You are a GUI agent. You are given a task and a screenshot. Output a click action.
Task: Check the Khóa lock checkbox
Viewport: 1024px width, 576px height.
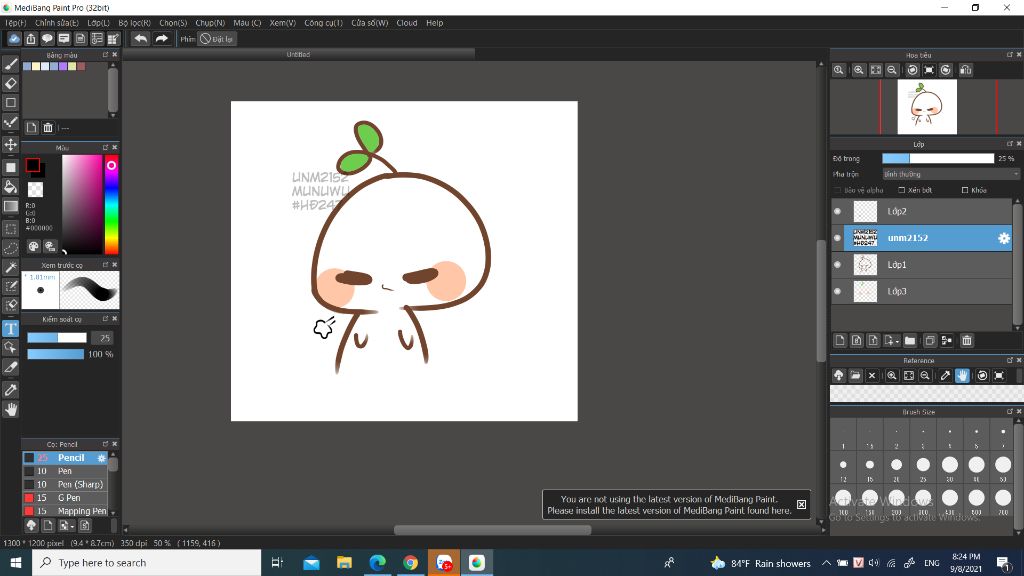965,190
